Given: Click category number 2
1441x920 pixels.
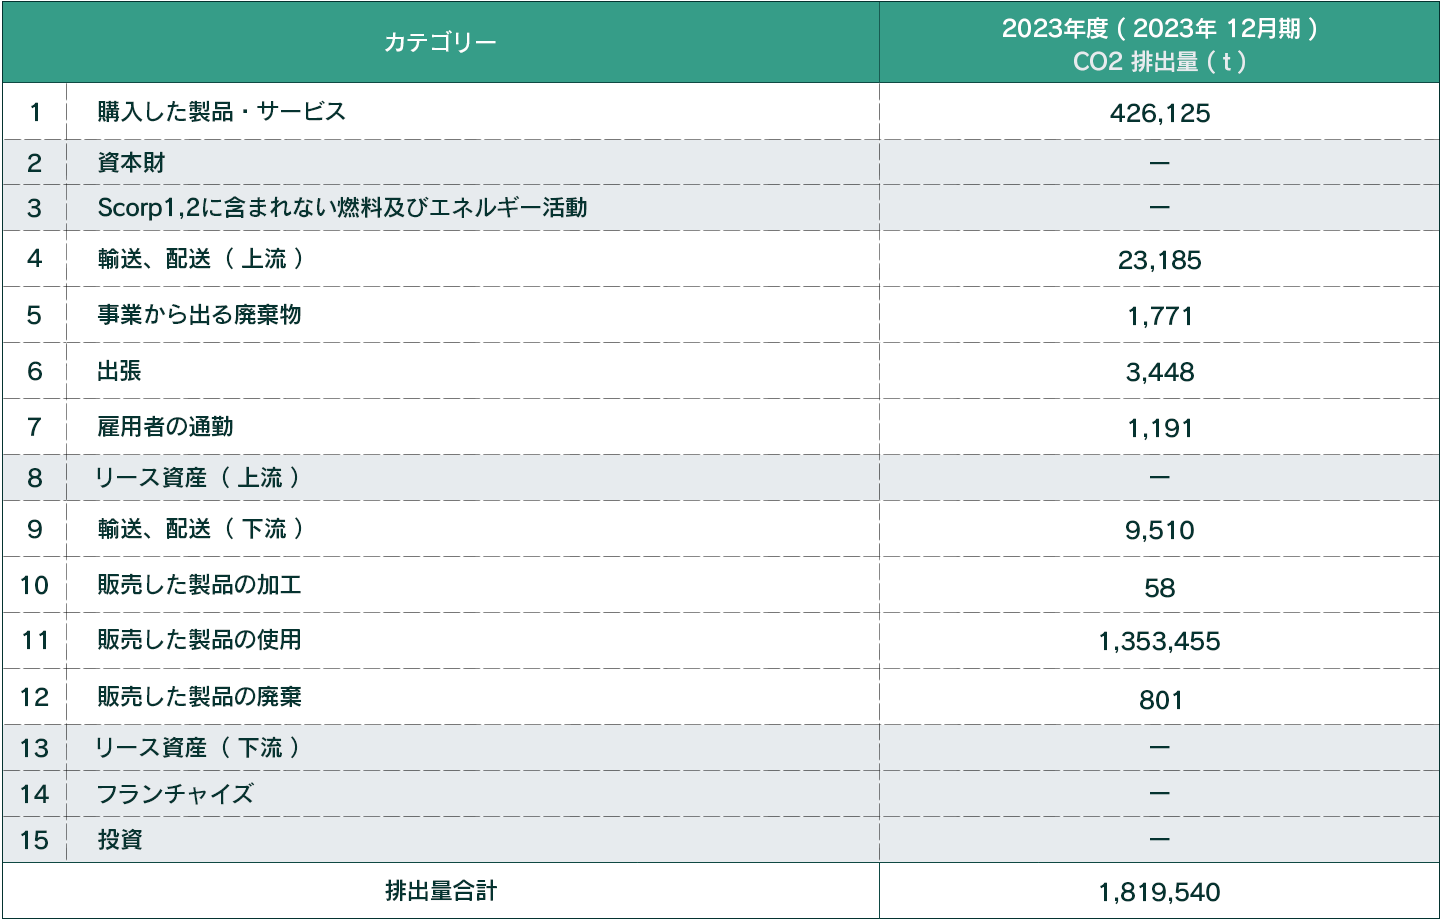Looking at the screenshot, I should click(35, 163).
